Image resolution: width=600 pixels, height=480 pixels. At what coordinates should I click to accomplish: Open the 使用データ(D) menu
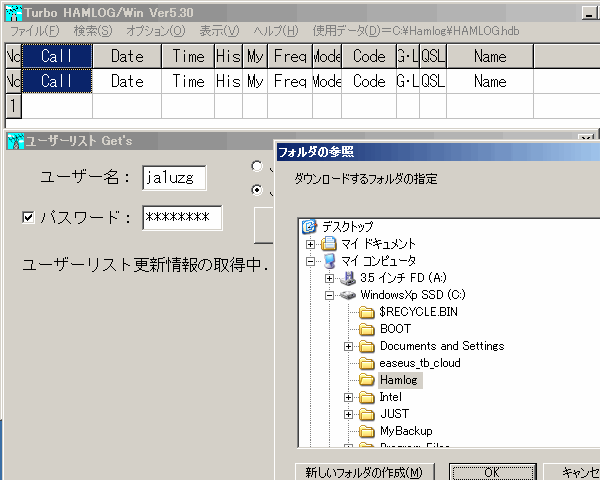click(x=416, y=31)
